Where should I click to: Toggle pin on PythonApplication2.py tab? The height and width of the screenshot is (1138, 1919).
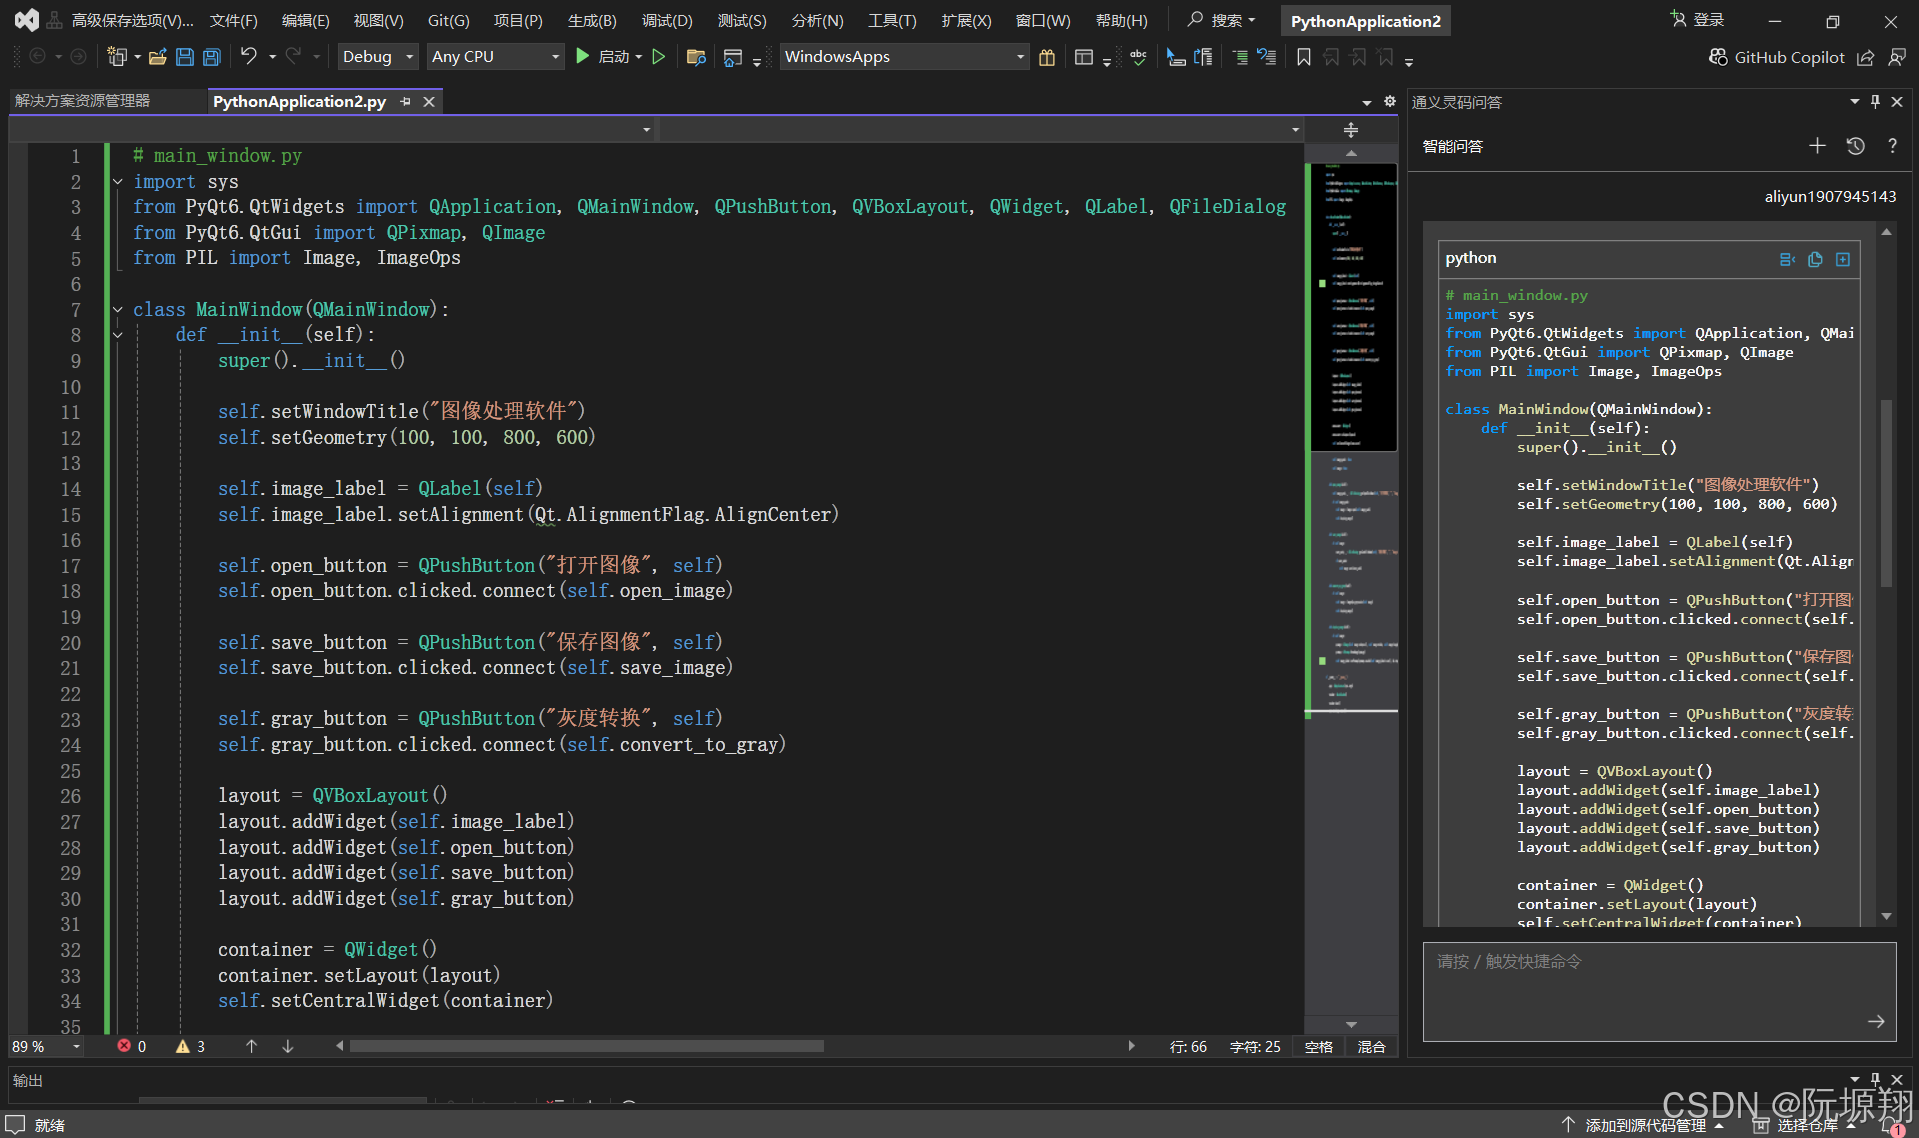pos(405,101)
